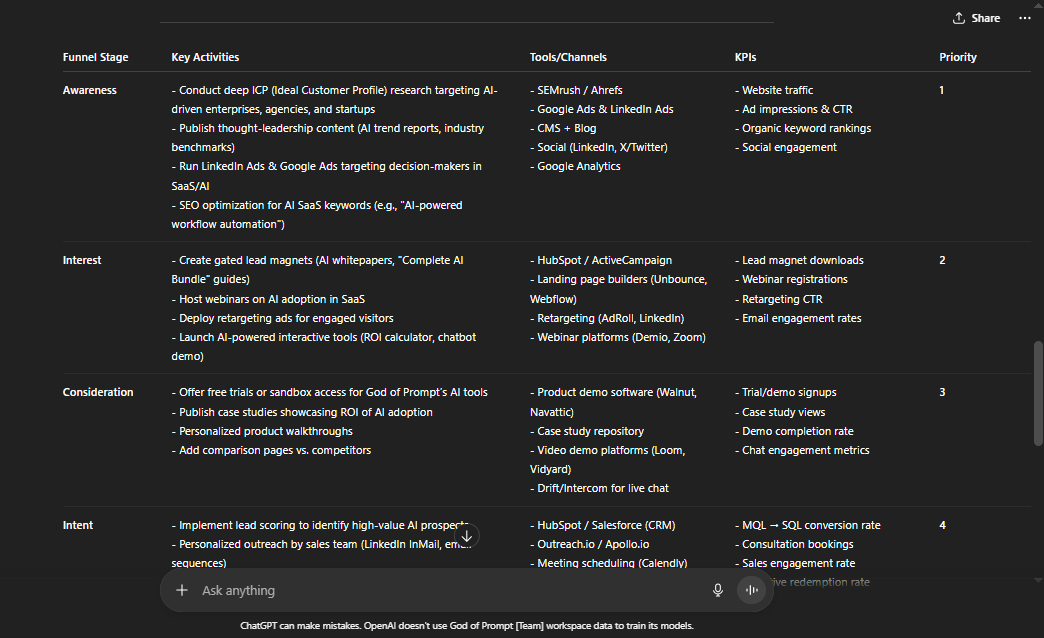
Task: Click the Sales engagement rate KPI
Action: click(795, 563)
